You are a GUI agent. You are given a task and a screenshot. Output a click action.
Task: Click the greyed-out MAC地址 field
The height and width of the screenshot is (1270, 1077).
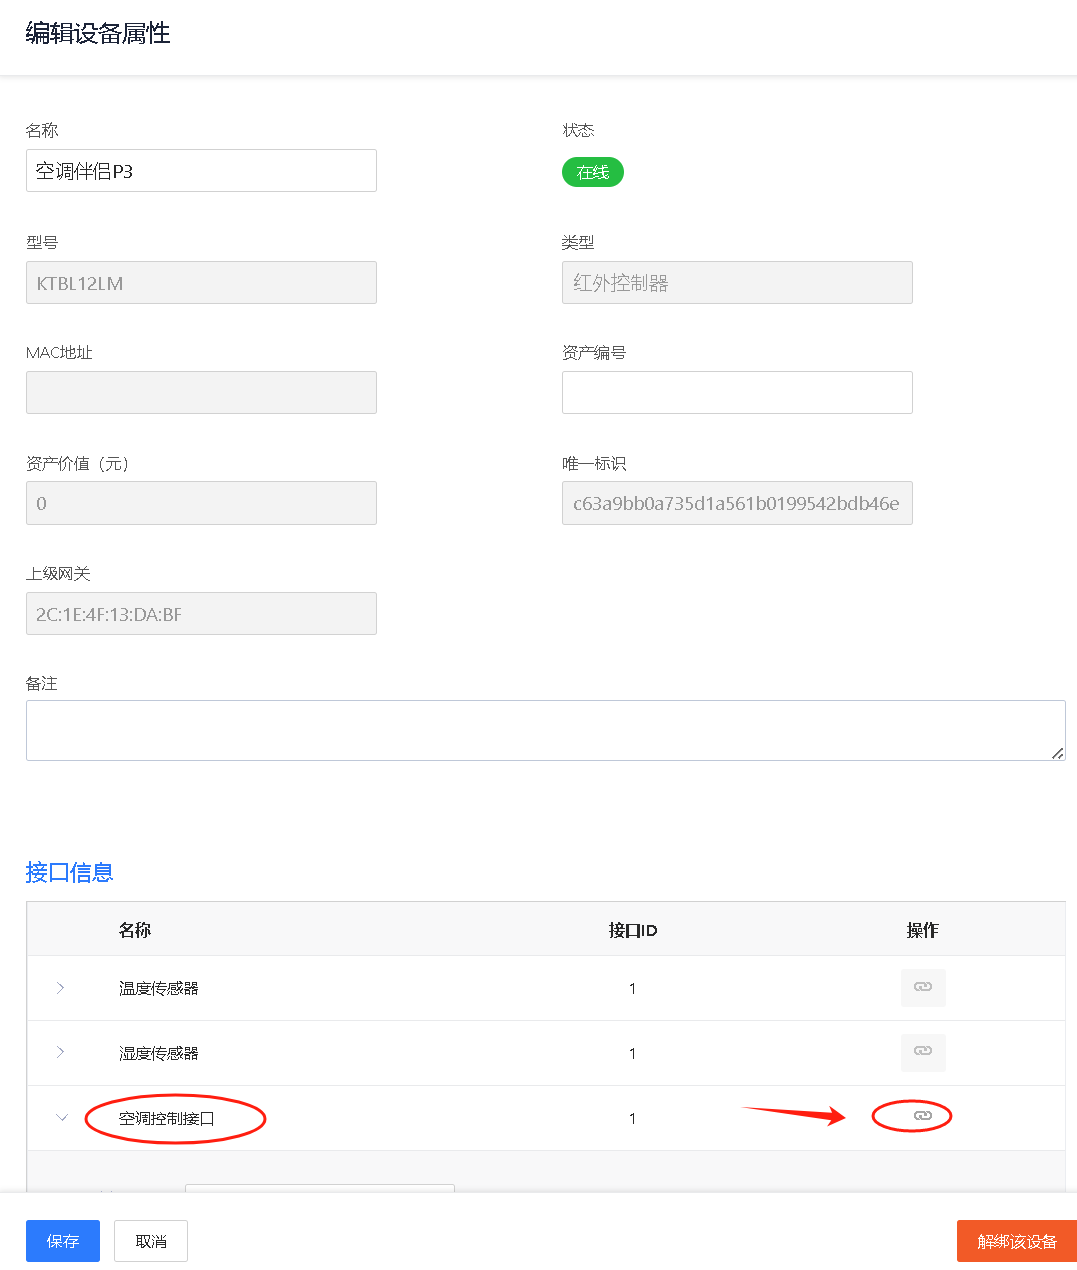201,392
